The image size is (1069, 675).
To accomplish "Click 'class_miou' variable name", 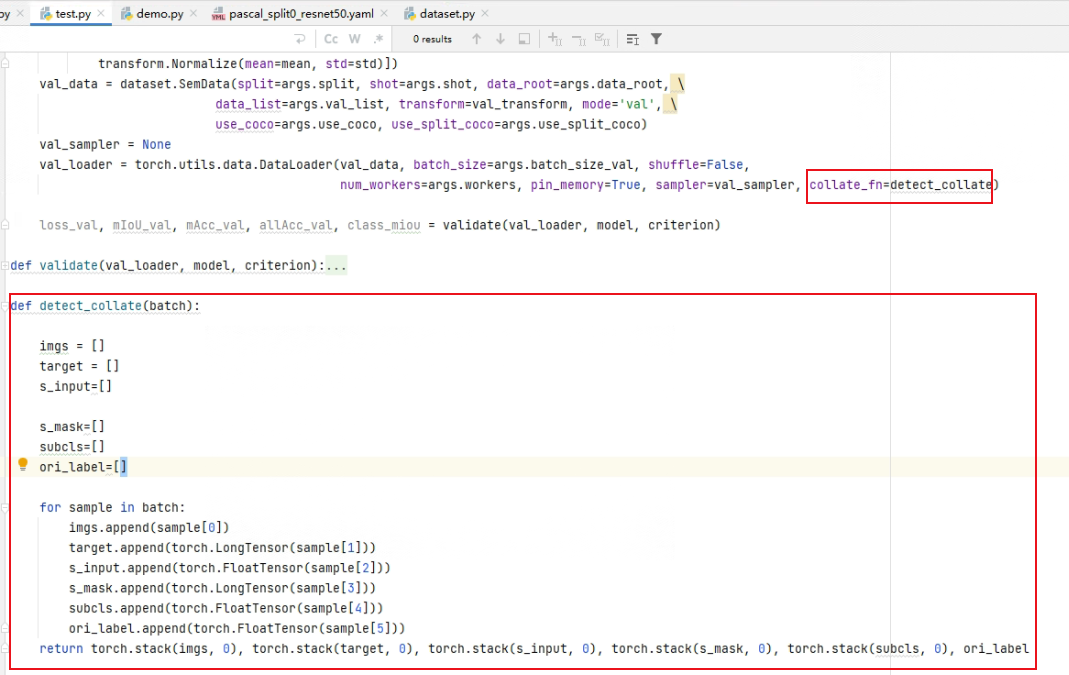I will [x=384, y=225].
